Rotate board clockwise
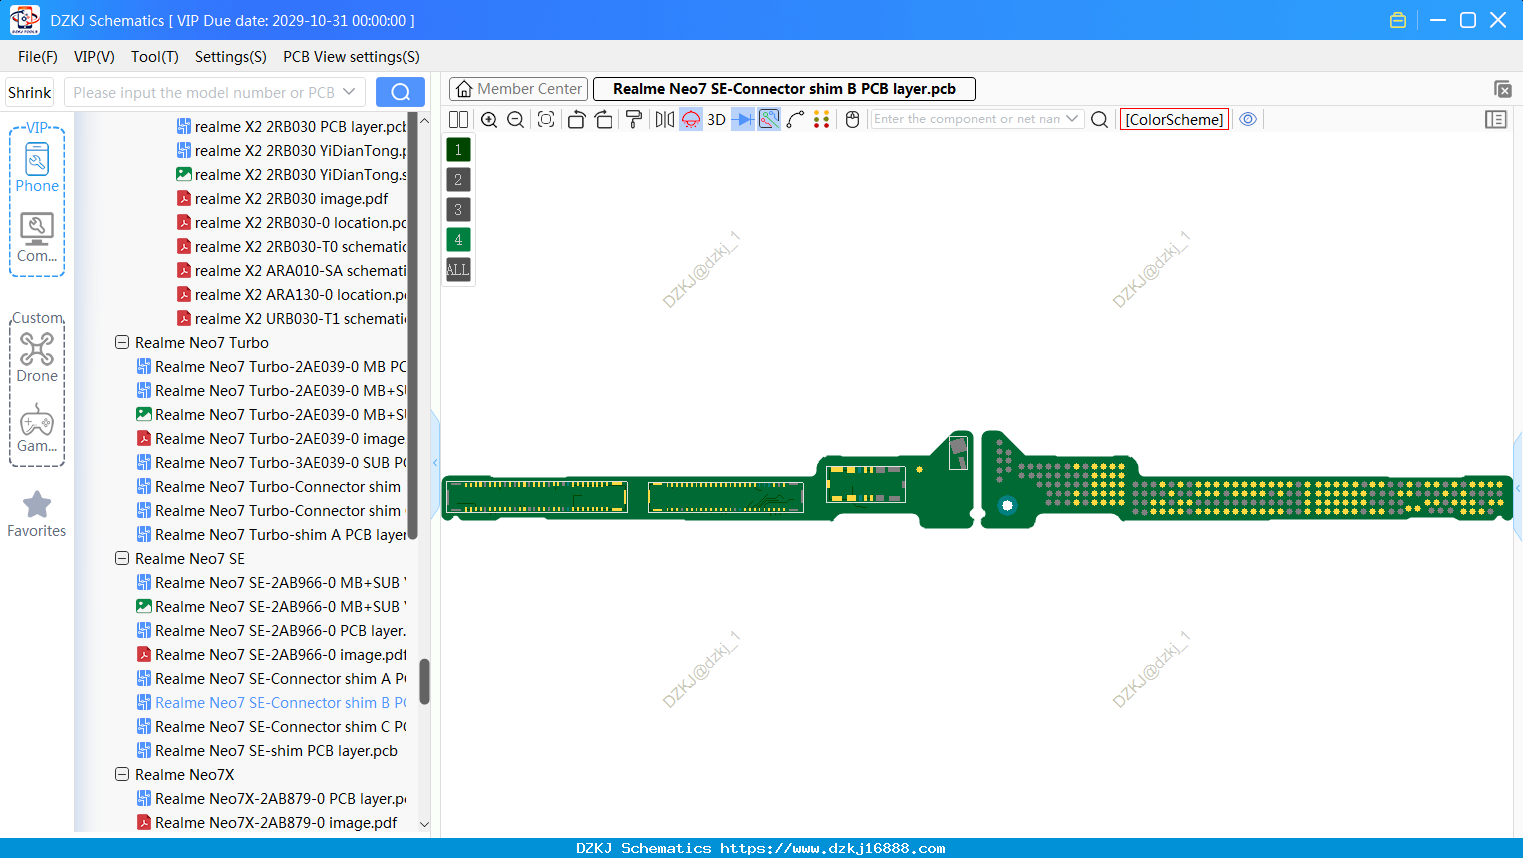 click(x=604, y=119)
